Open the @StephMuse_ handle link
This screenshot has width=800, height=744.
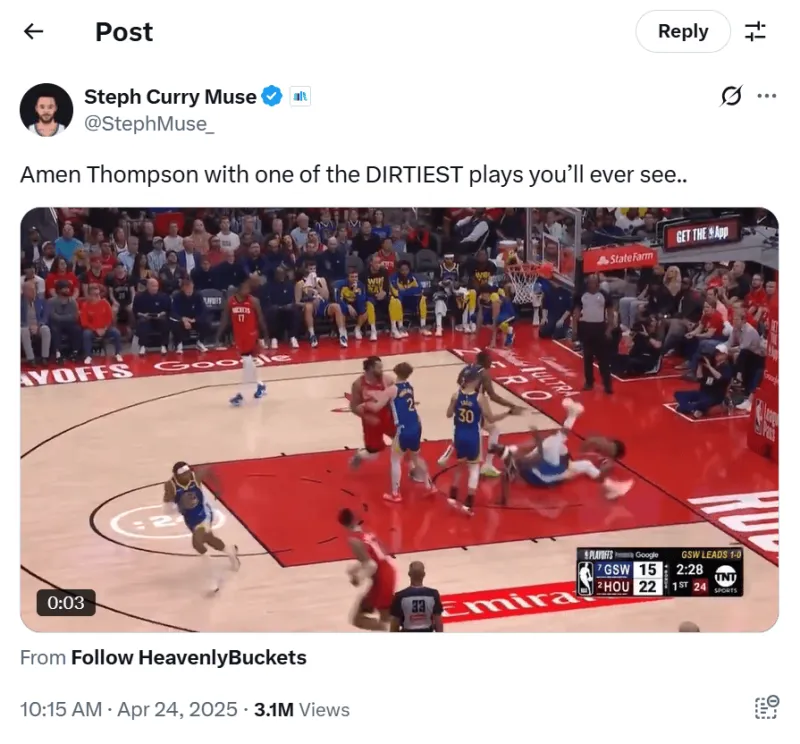(149, 123)
